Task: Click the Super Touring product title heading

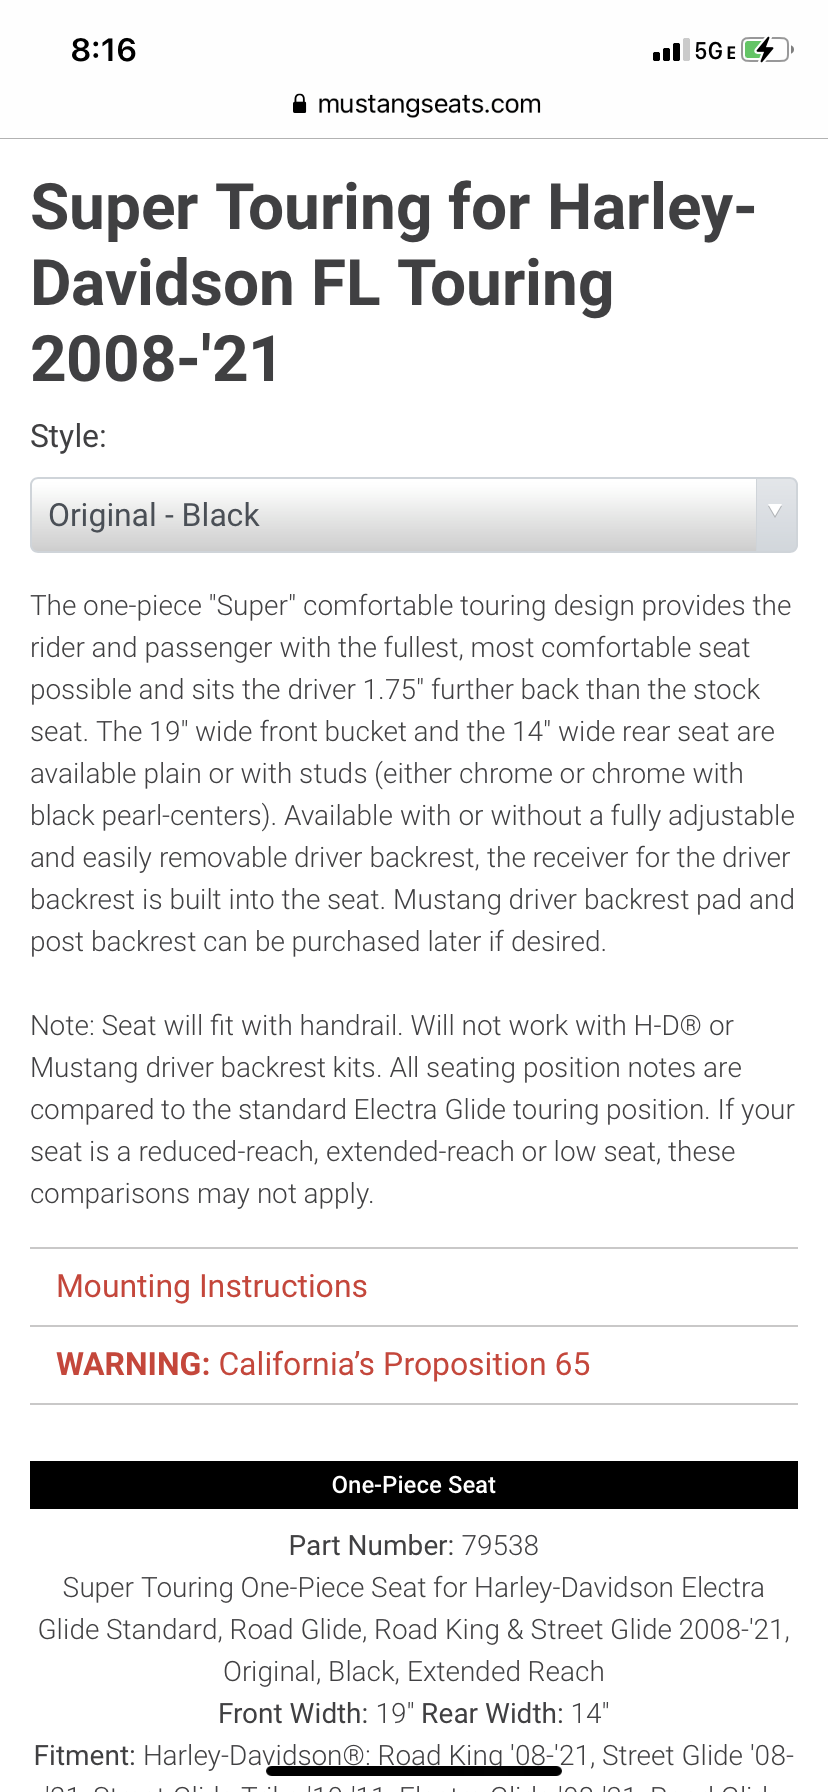Action: pos(392,284)
